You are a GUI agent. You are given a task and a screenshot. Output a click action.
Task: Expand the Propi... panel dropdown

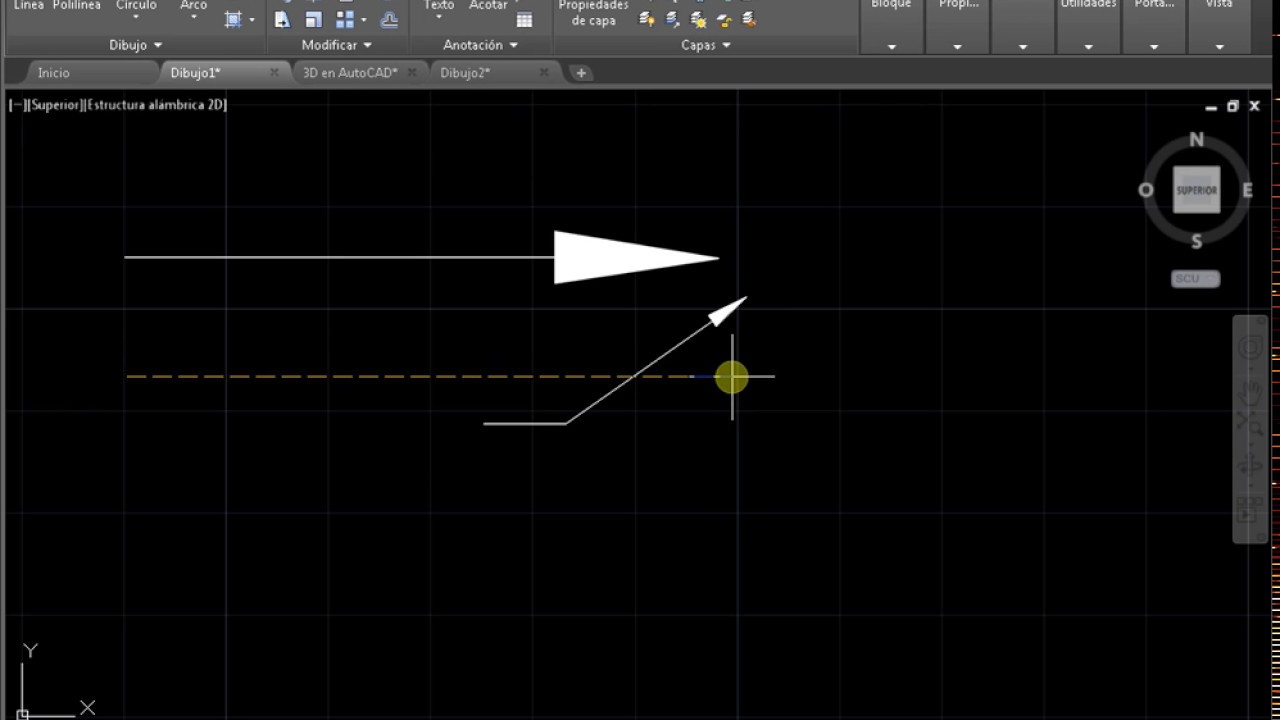957,47
